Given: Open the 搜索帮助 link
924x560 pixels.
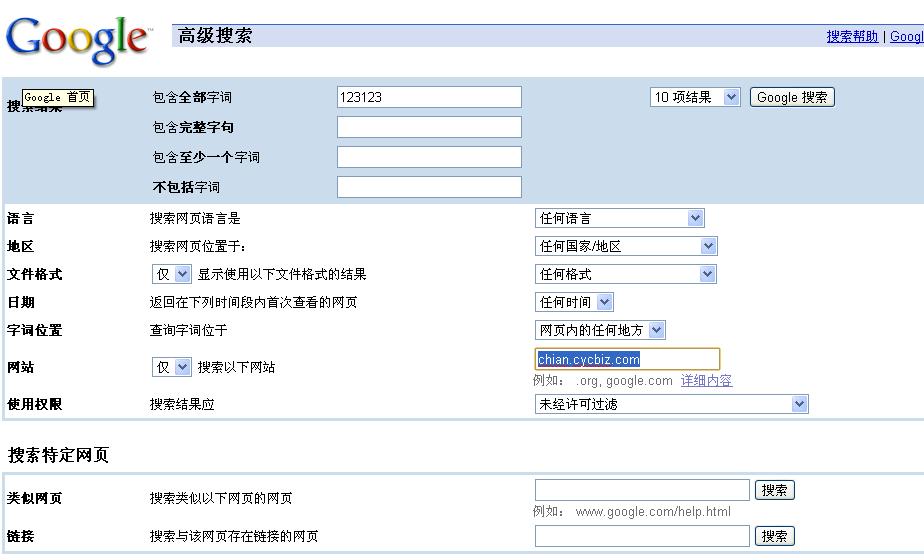Looking at the screenshot, I should (x=852, y=36).
